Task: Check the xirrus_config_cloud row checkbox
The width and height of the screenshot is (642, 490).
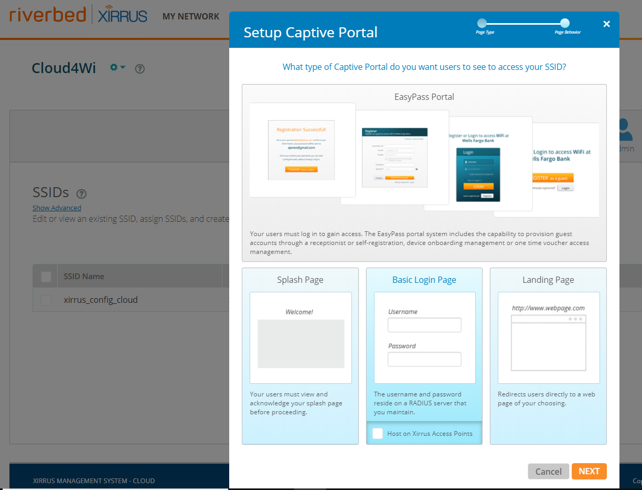Action: click(x=46, y=300)
